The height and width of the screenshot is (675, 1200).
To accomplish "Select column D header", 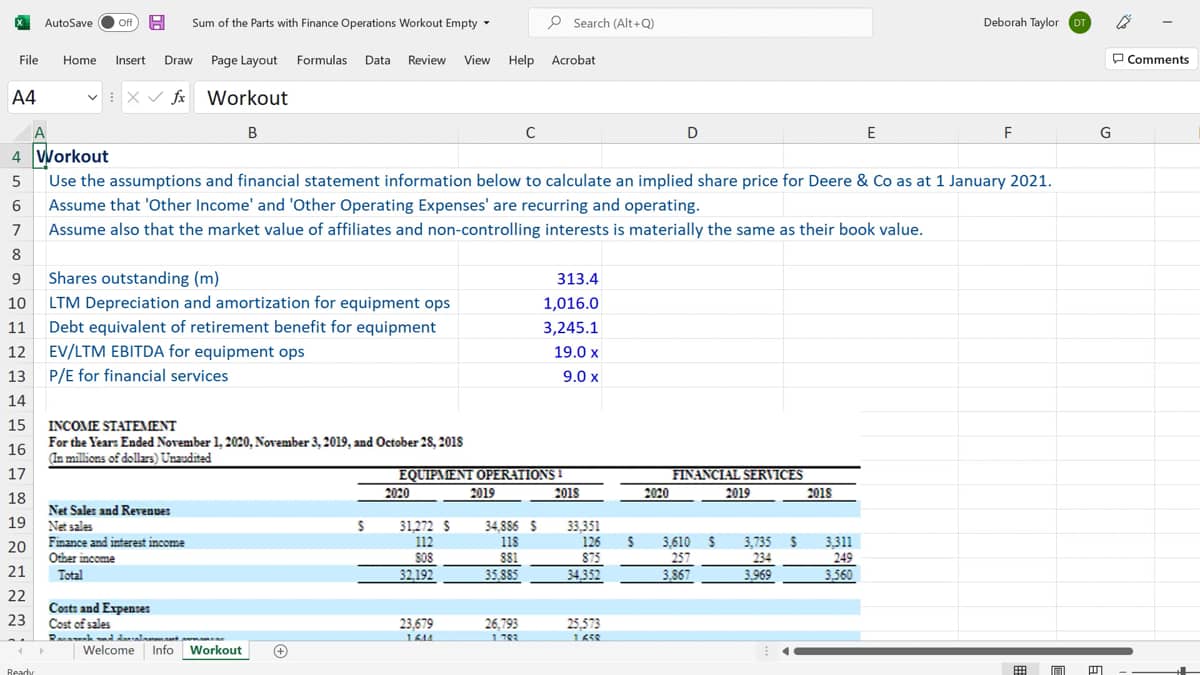I will 692,131.
